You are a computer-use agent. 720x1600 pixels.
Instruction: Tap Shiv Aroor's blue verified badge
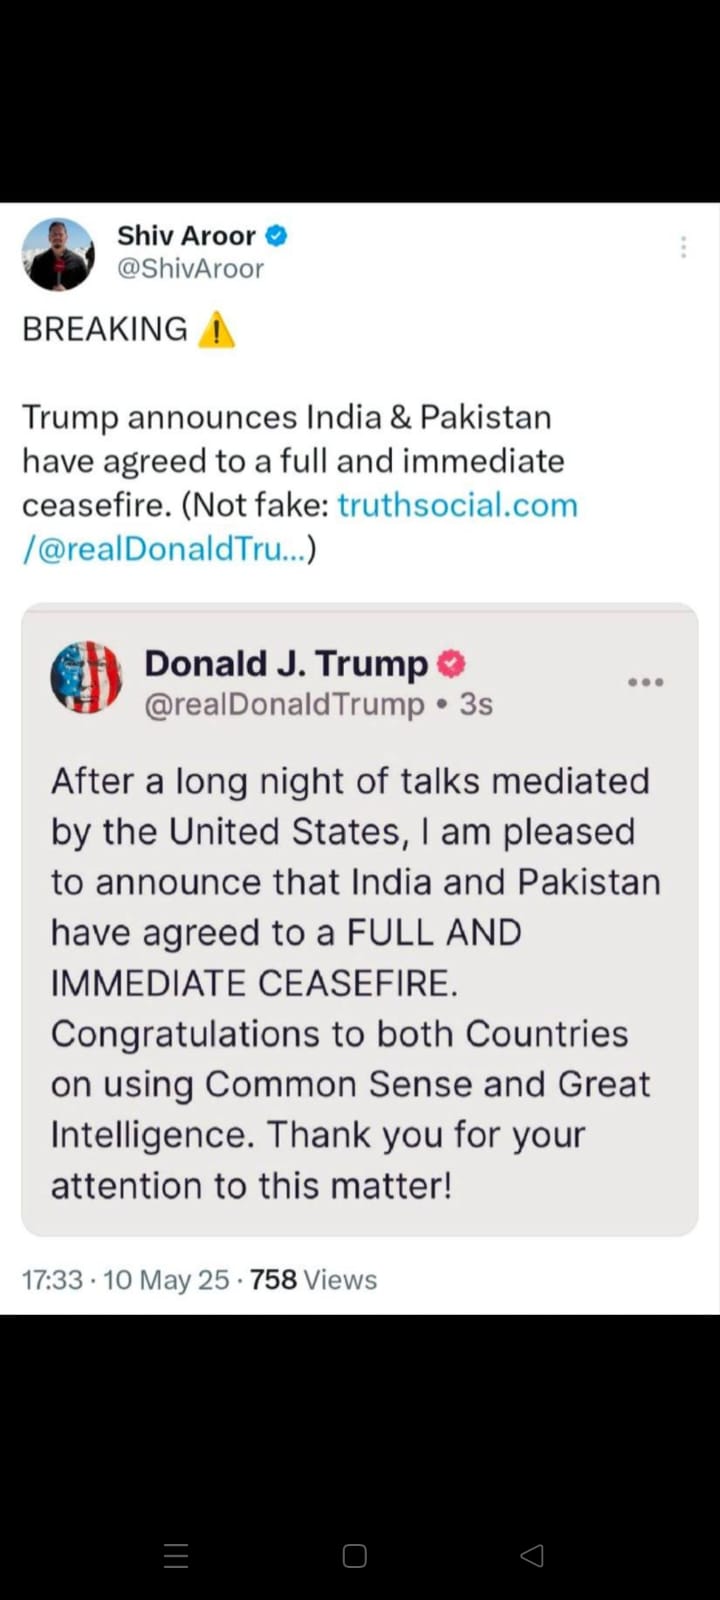276,236
